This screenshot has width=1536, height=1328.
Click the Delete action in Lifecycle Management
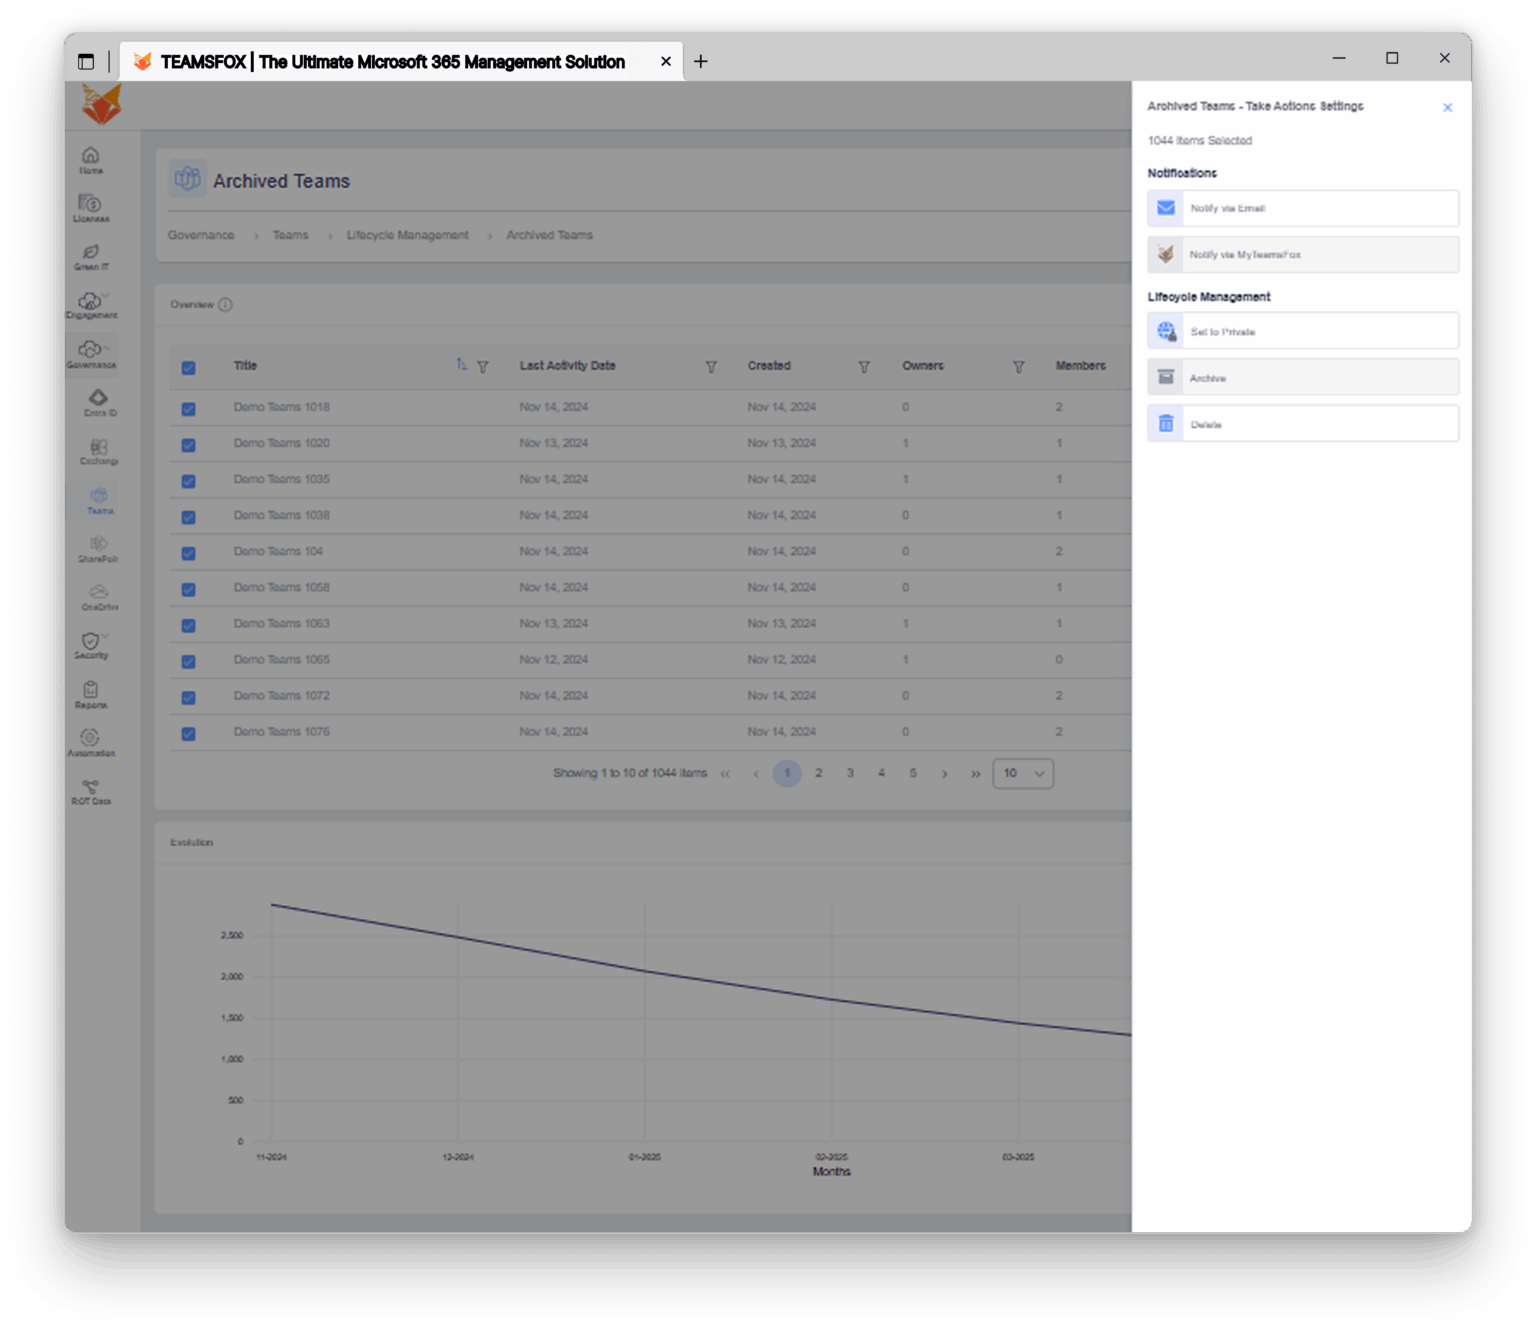point(1302,423)
